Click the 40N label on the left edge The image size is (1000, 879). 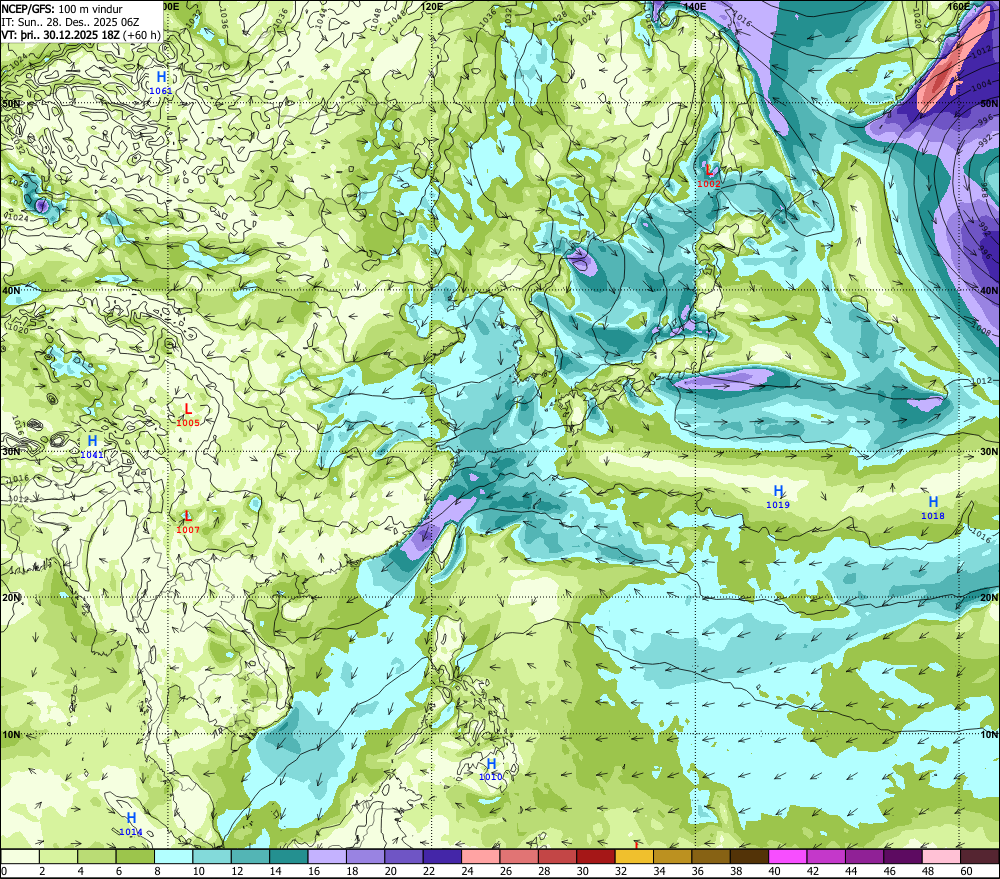pos(11,290)
